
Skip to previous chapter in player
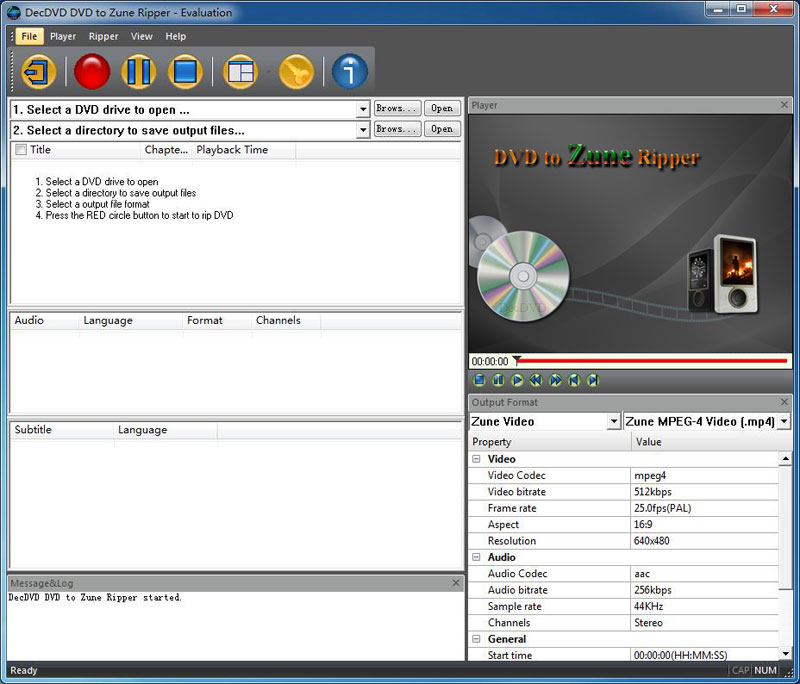coord(574,380)
